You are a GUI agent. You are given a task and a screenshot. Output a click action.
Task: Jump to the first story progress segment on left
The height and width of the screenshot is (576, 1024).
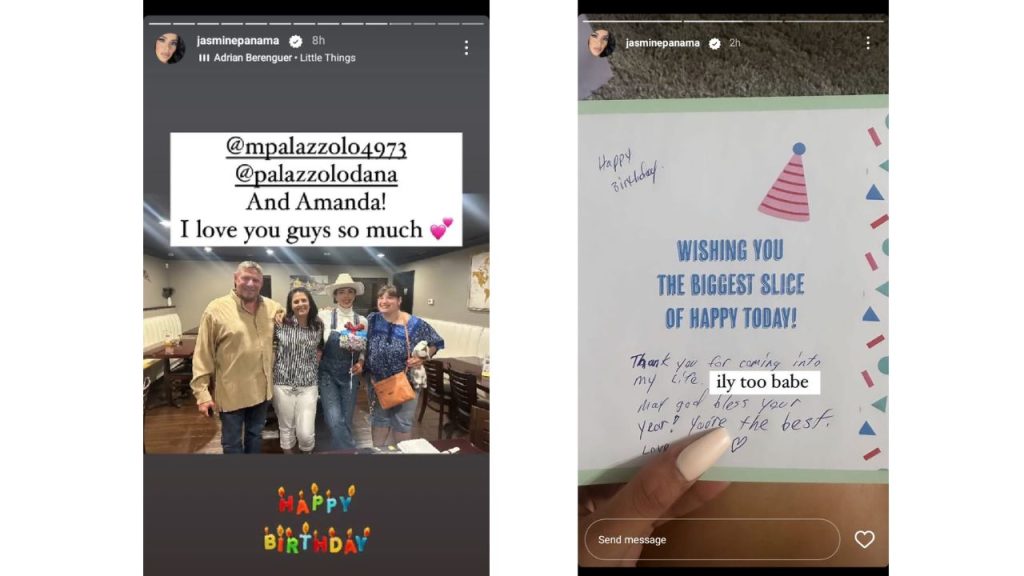tap(160, 24)
